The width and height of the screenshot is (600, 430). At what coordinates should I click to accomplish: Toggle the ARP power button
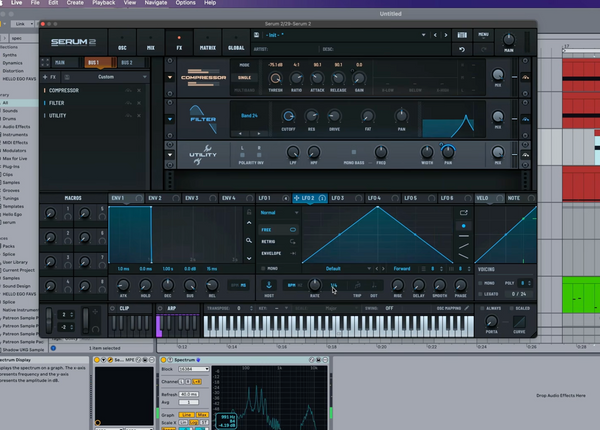click(x=160, y=308)
